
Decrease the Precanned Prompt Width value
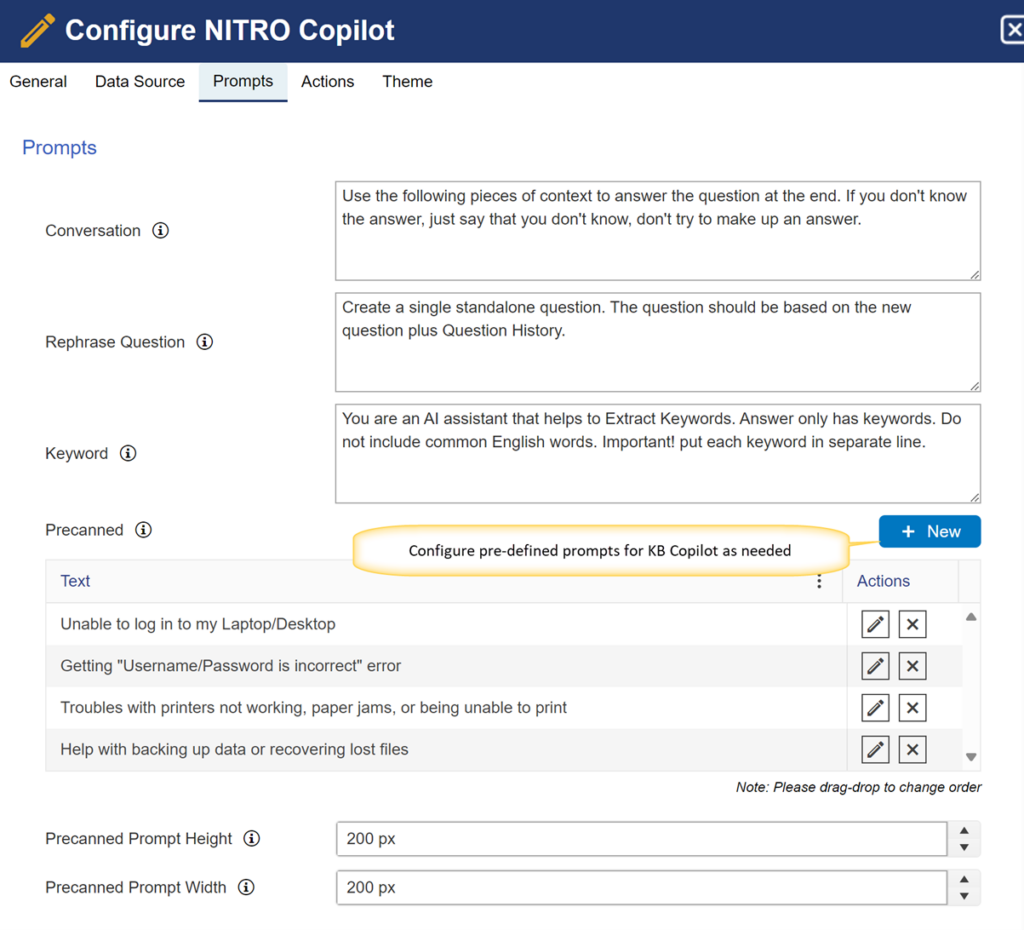[964, 896]
